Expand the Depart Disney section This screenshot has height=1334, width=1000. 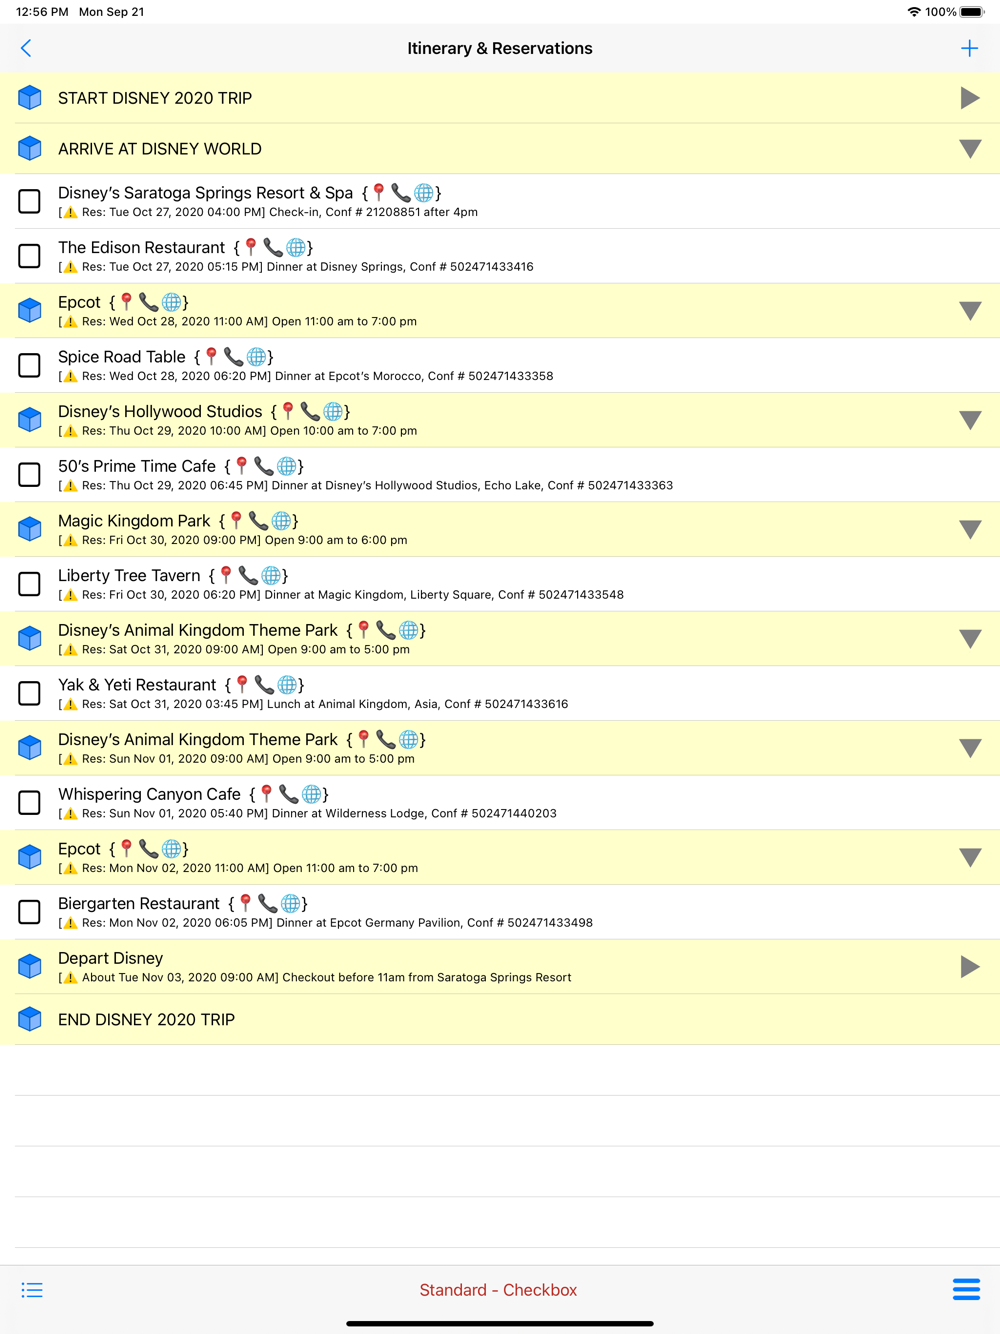click(970, 966)
